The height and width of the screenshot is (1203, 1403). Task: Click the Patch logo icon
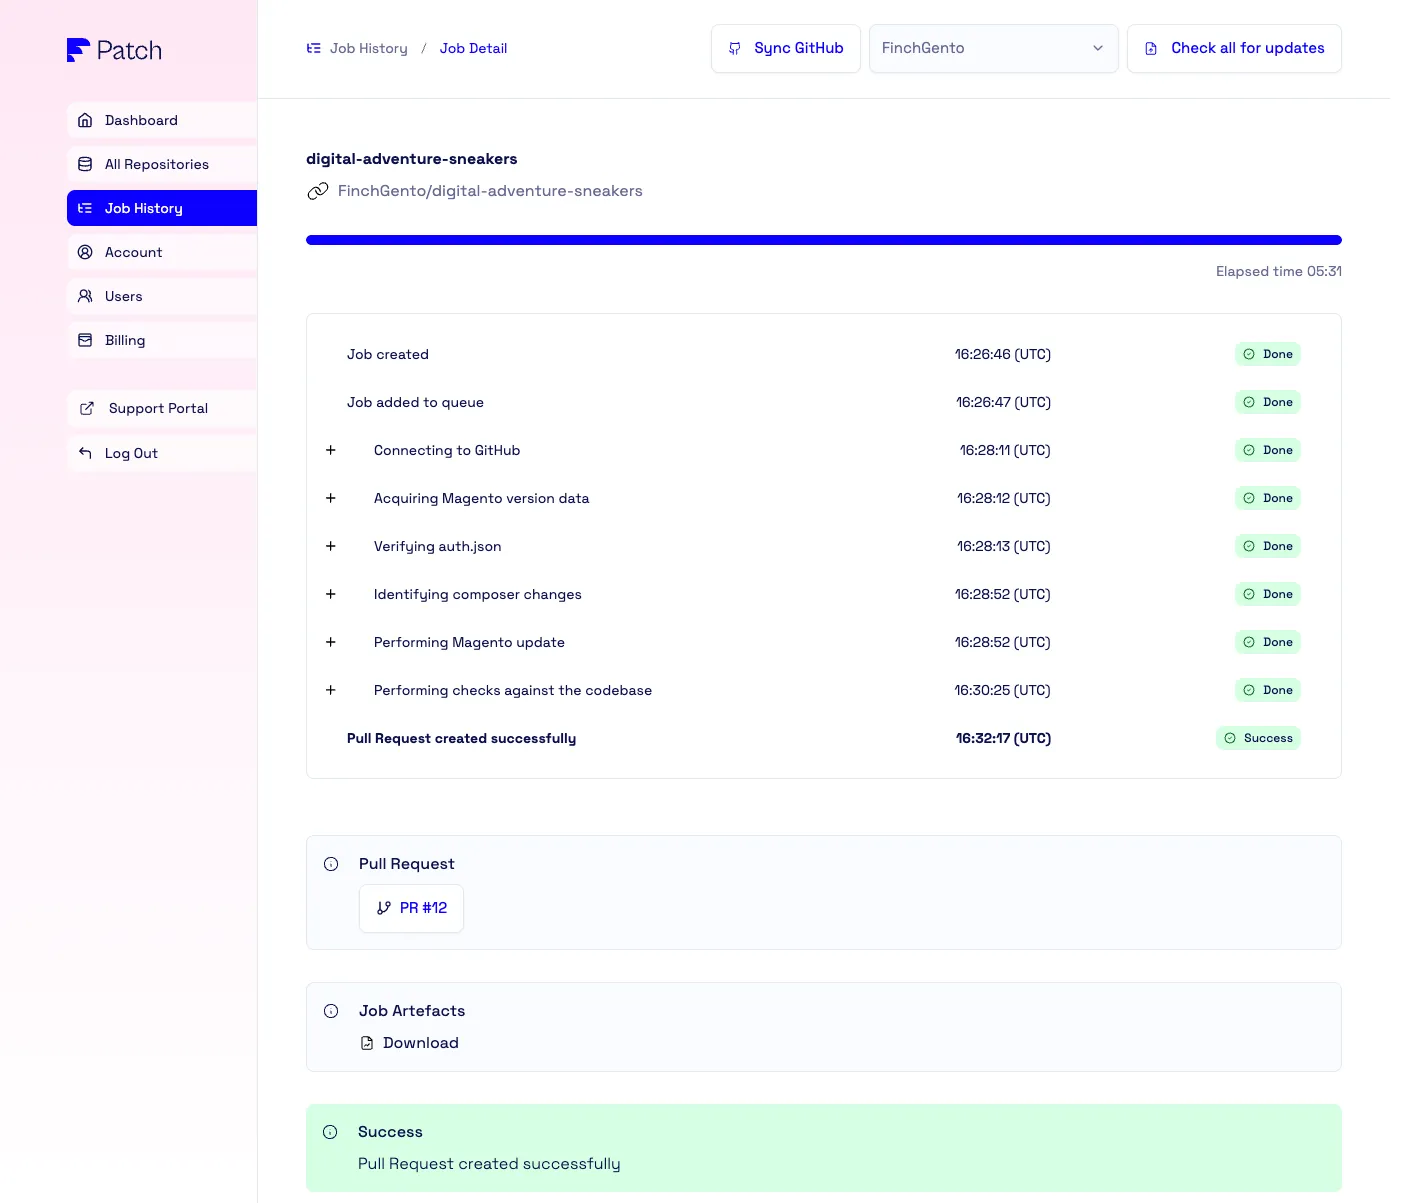tap(78, 50)
